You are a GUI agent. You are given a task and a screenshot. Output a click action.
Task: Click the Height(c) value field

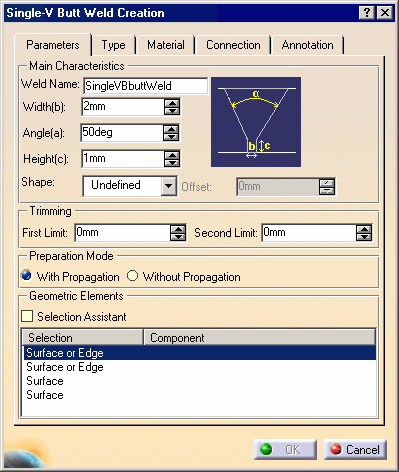(x=123, y=159)
